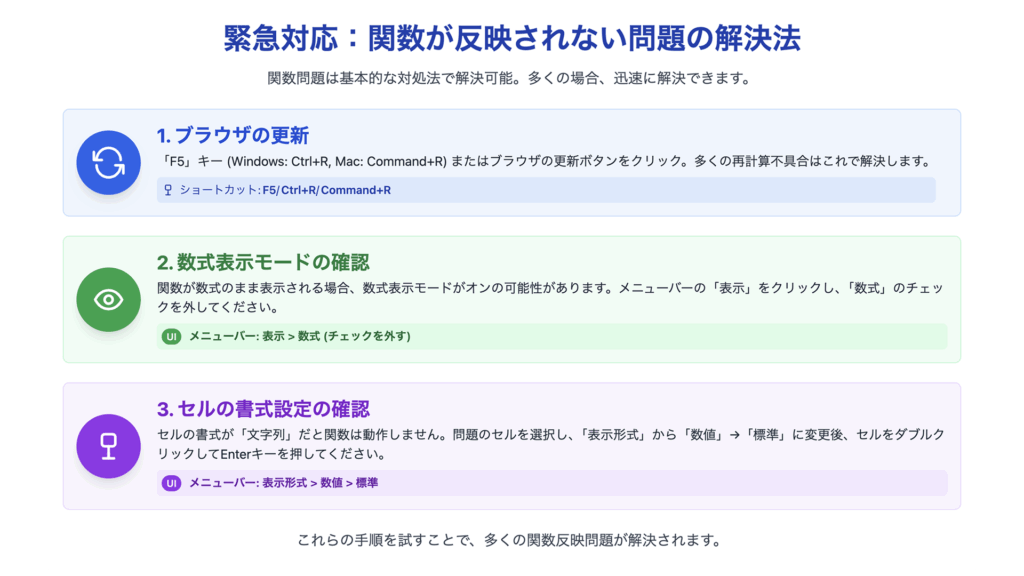The height and width of the screenshot is (576, 1024).
Task: Select the heading 2. 数式表示モードの確認
Action: (x=263, y=263)
